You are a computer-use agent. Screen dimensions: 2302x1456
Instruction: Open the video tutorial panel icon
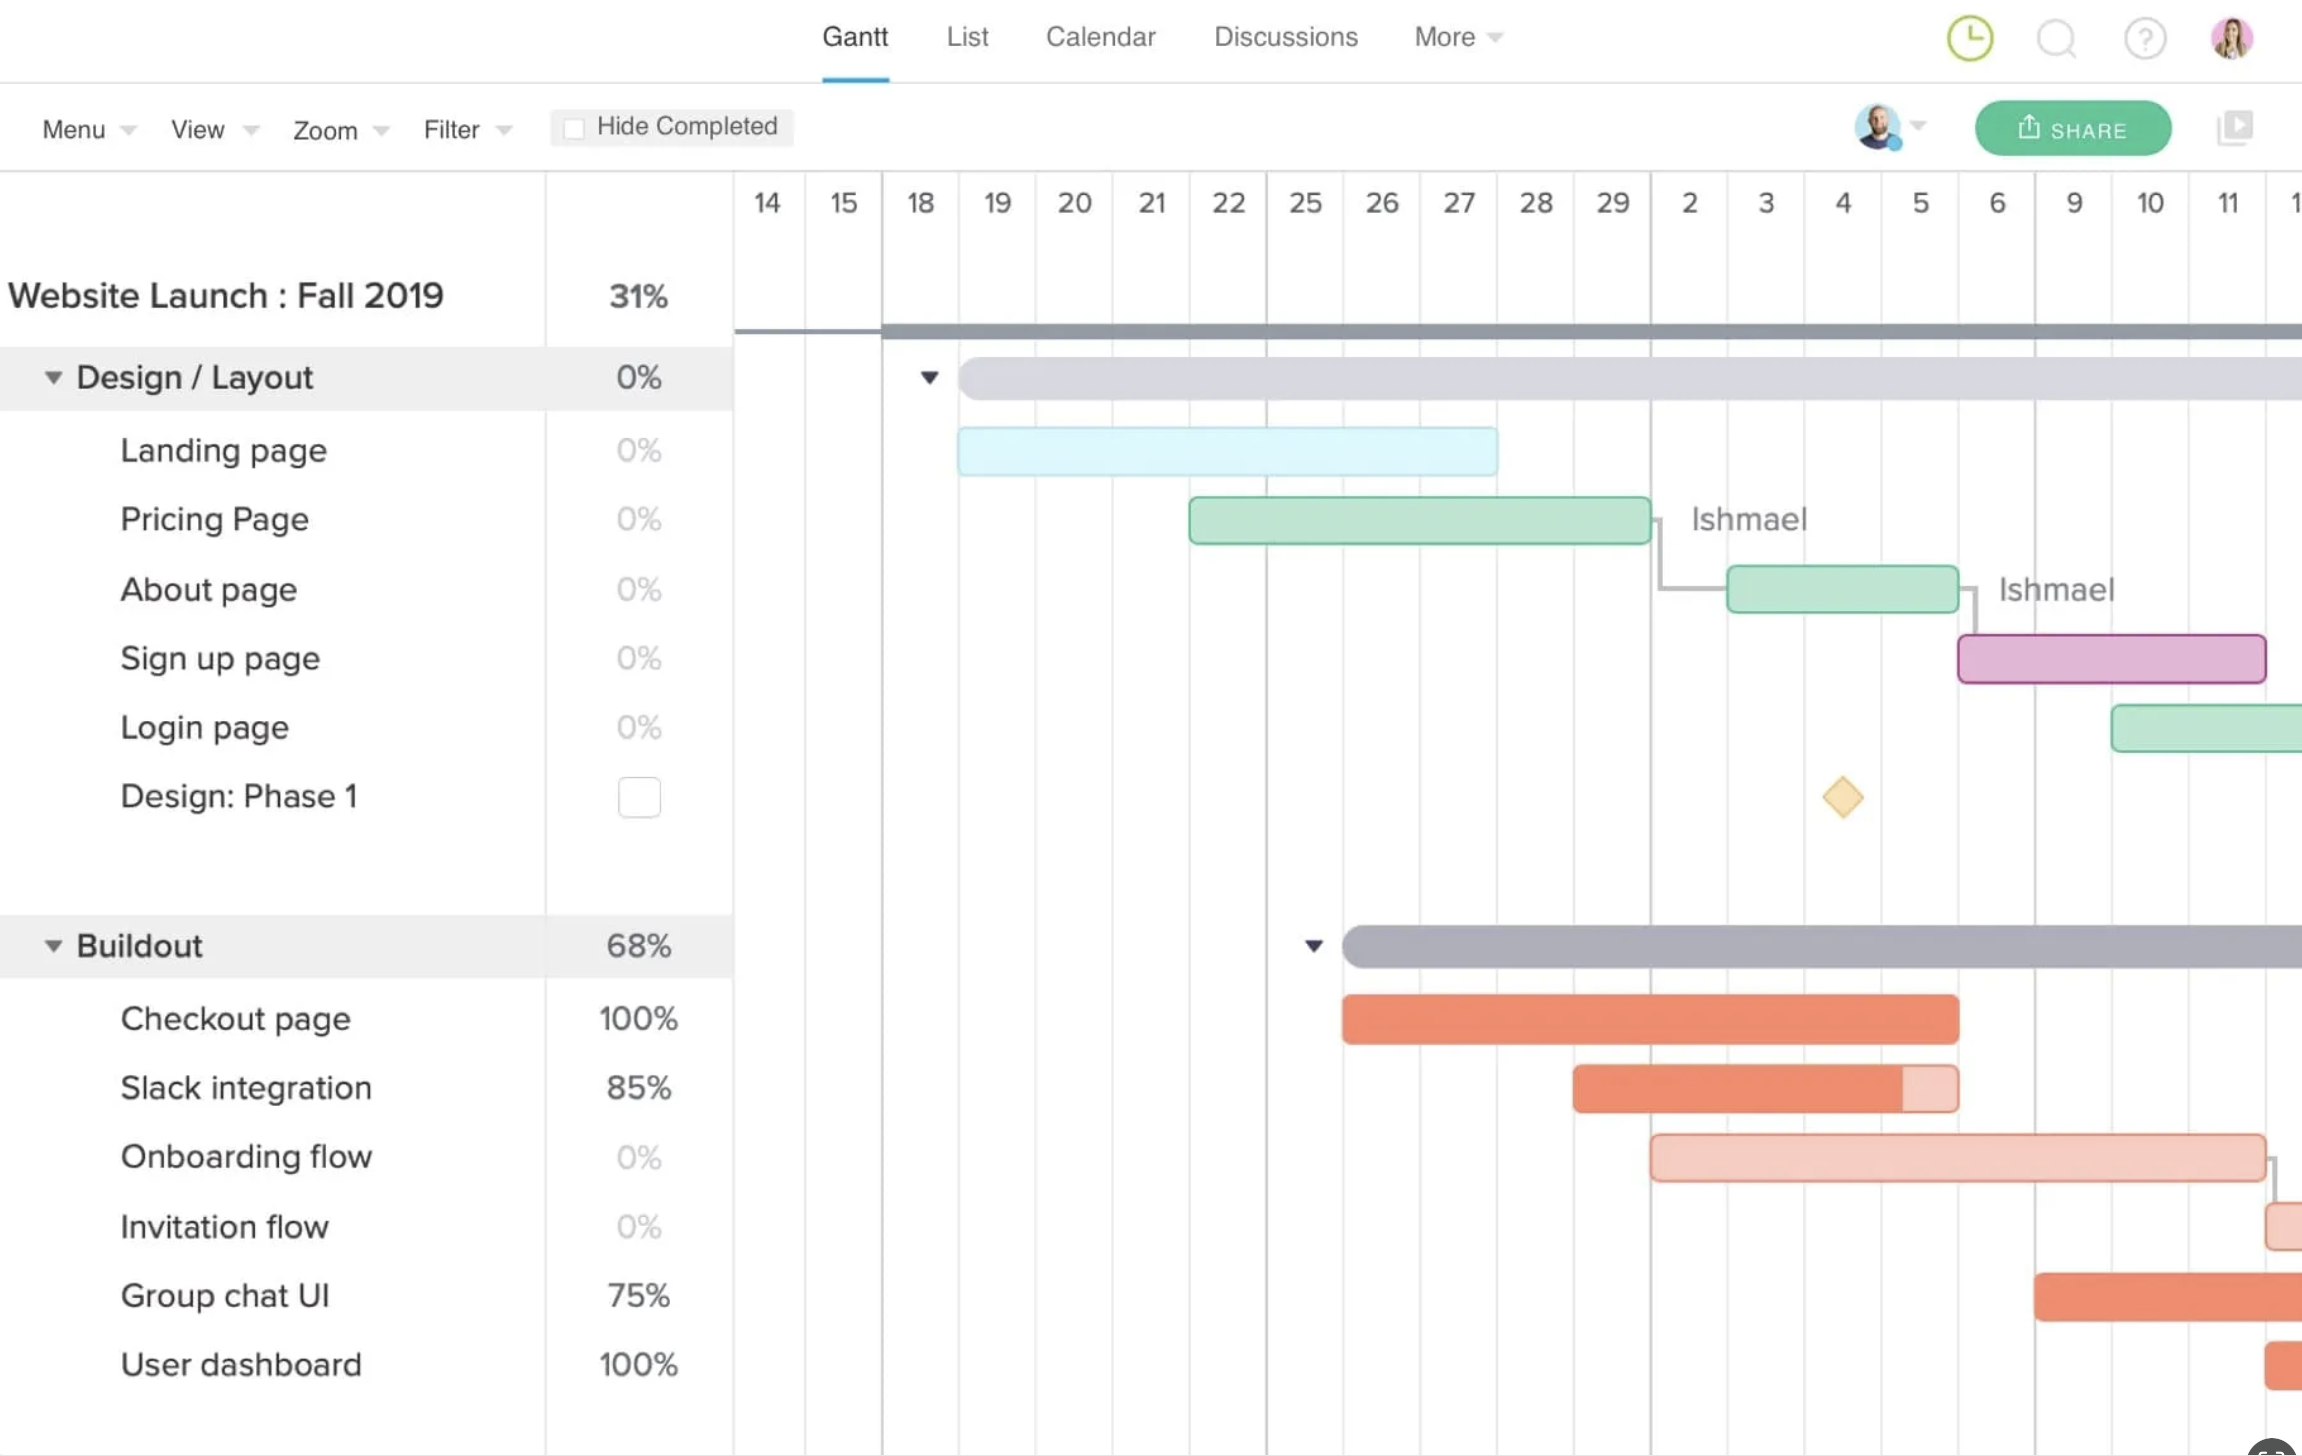coord(2235,127)
